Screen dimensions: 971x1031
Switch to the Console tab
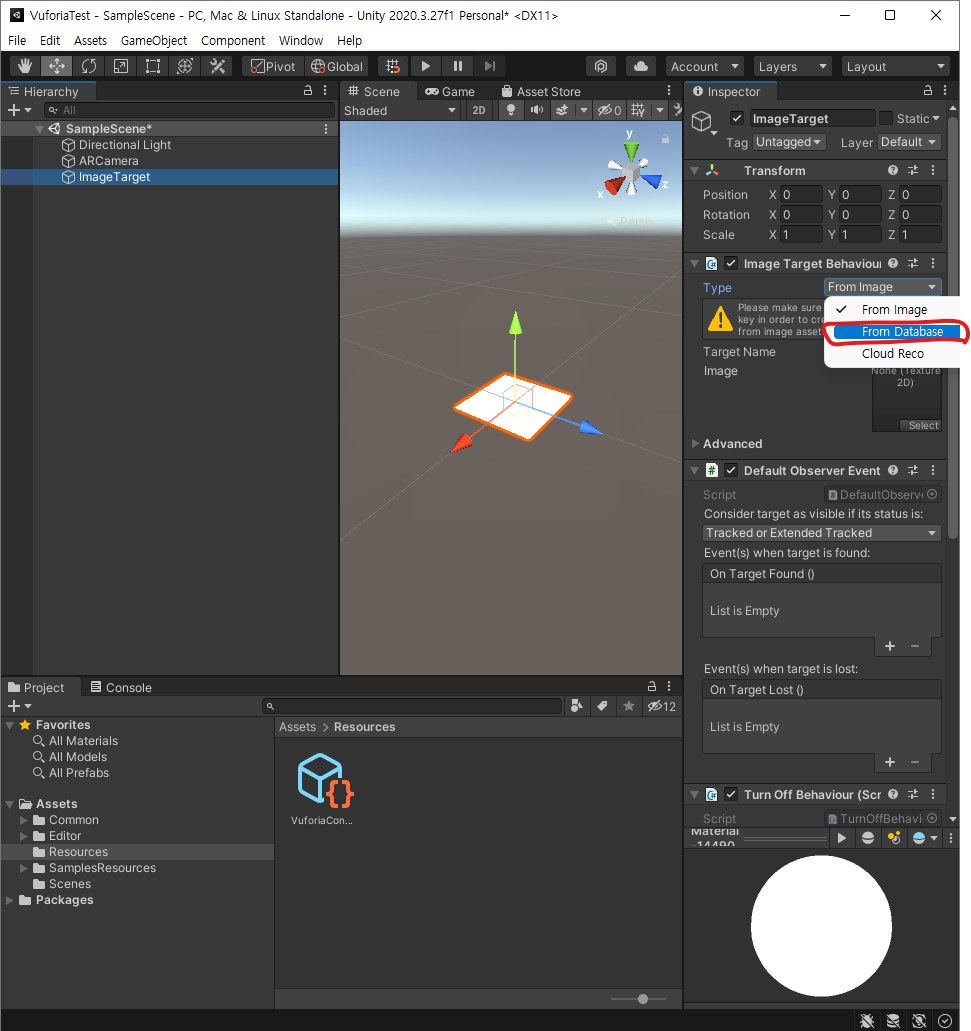(121, 687)
